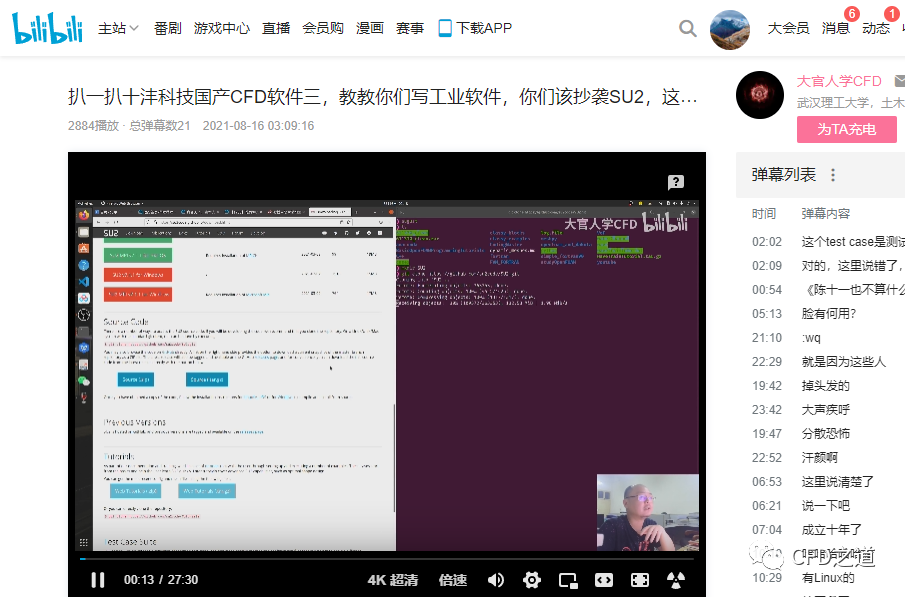Click the 02:09 danmaku row
The image size is (905, 597).
(x=828, y=266)
